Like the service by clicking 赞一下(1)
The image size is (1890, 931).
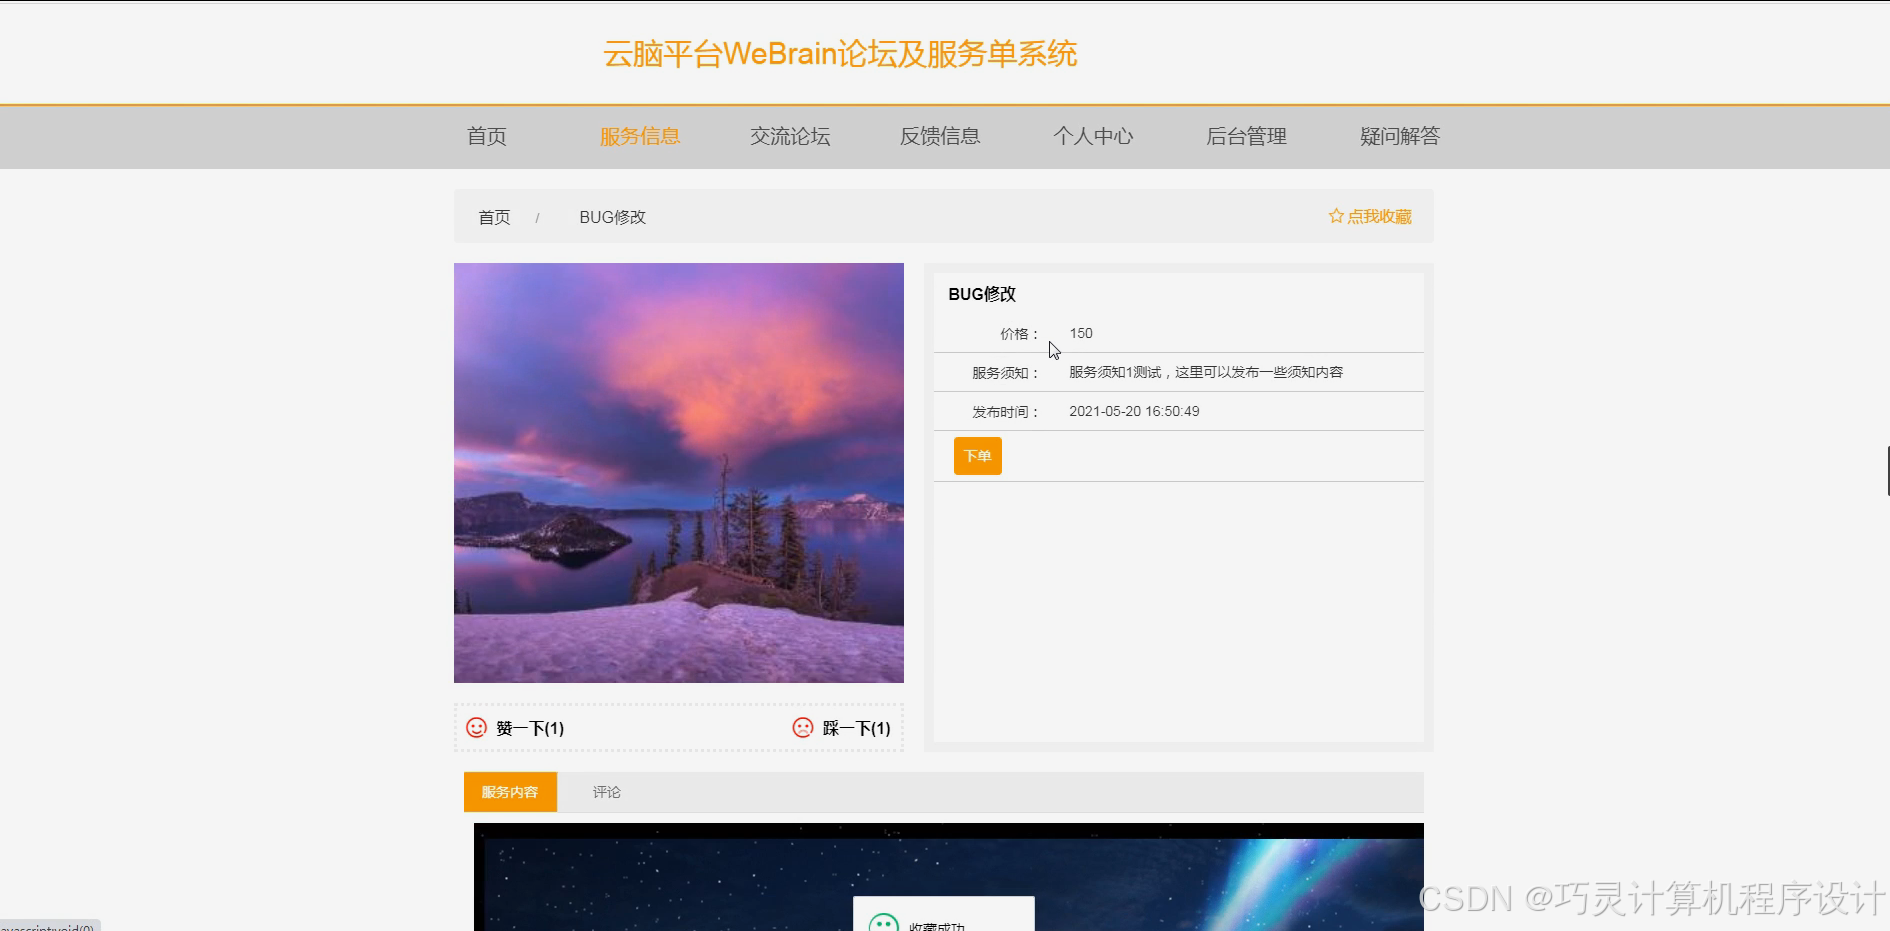tap(530, 728)
